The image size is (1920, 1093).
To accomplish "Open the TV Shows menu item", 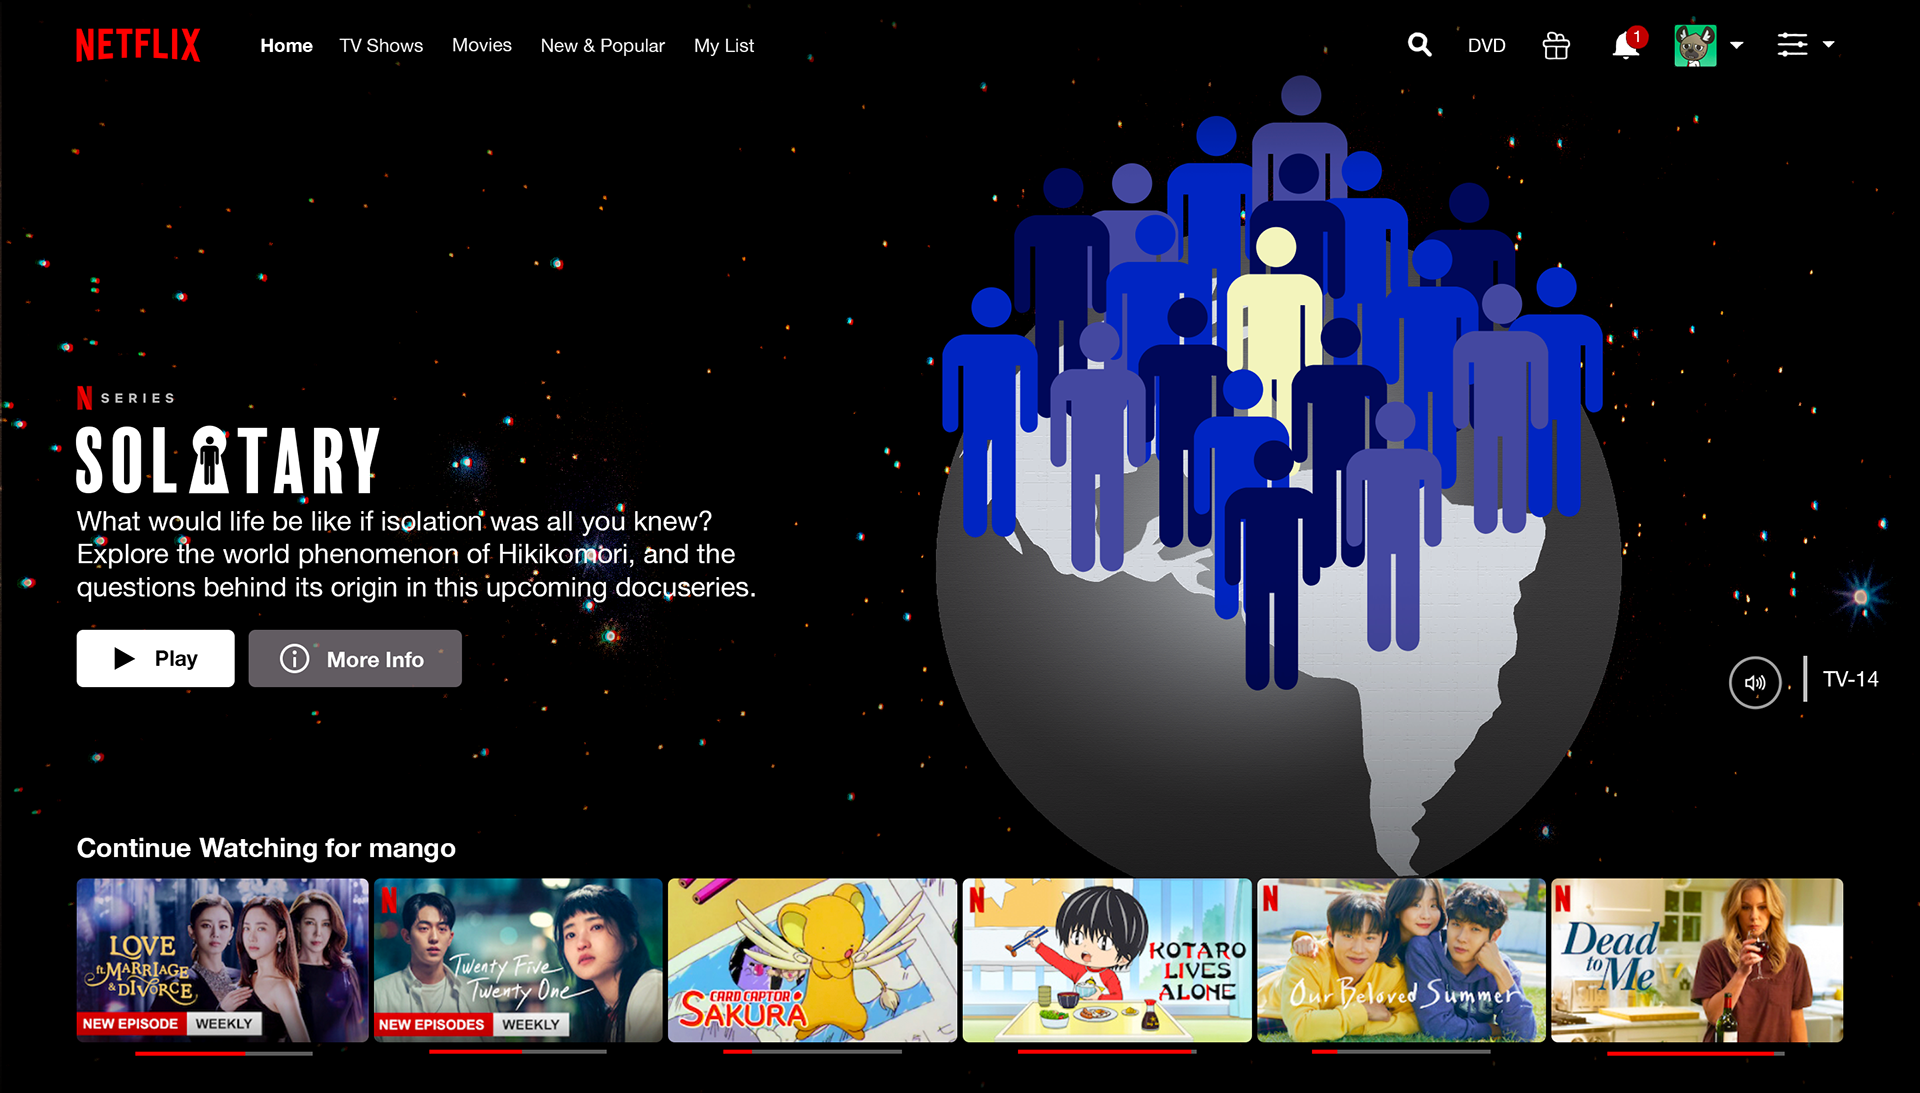I will (x=381, y=46).
